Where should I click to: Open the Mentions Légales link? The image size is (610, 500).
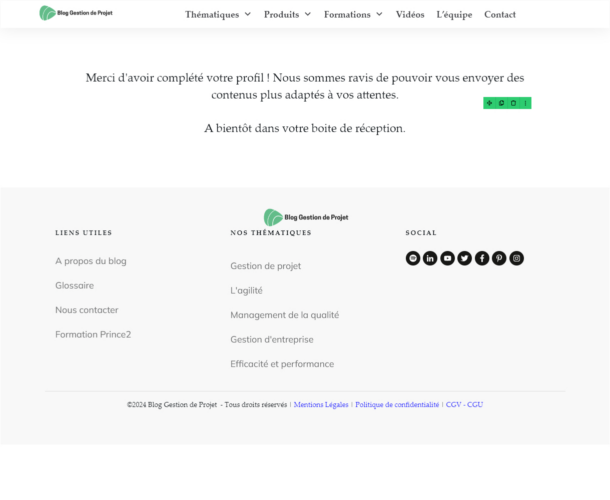(x=321, y=405)
